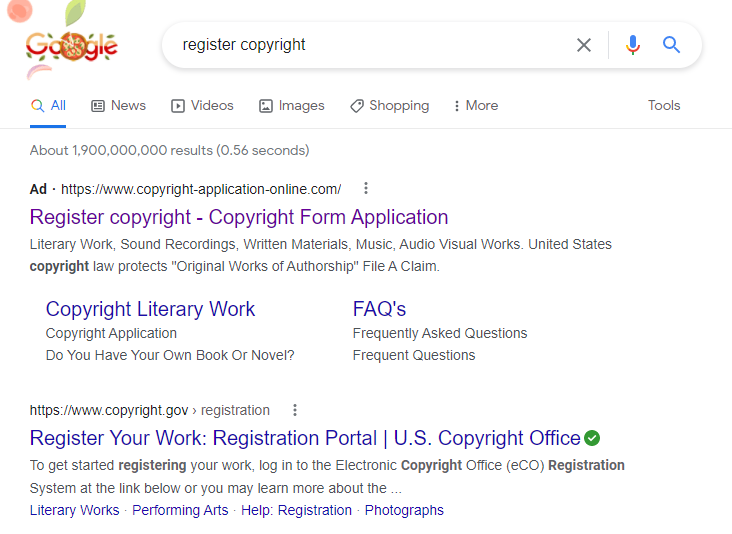Open the Shopping results tab
Image resolution: width=732 pixels, height=534 pixels.
point(389,106)
